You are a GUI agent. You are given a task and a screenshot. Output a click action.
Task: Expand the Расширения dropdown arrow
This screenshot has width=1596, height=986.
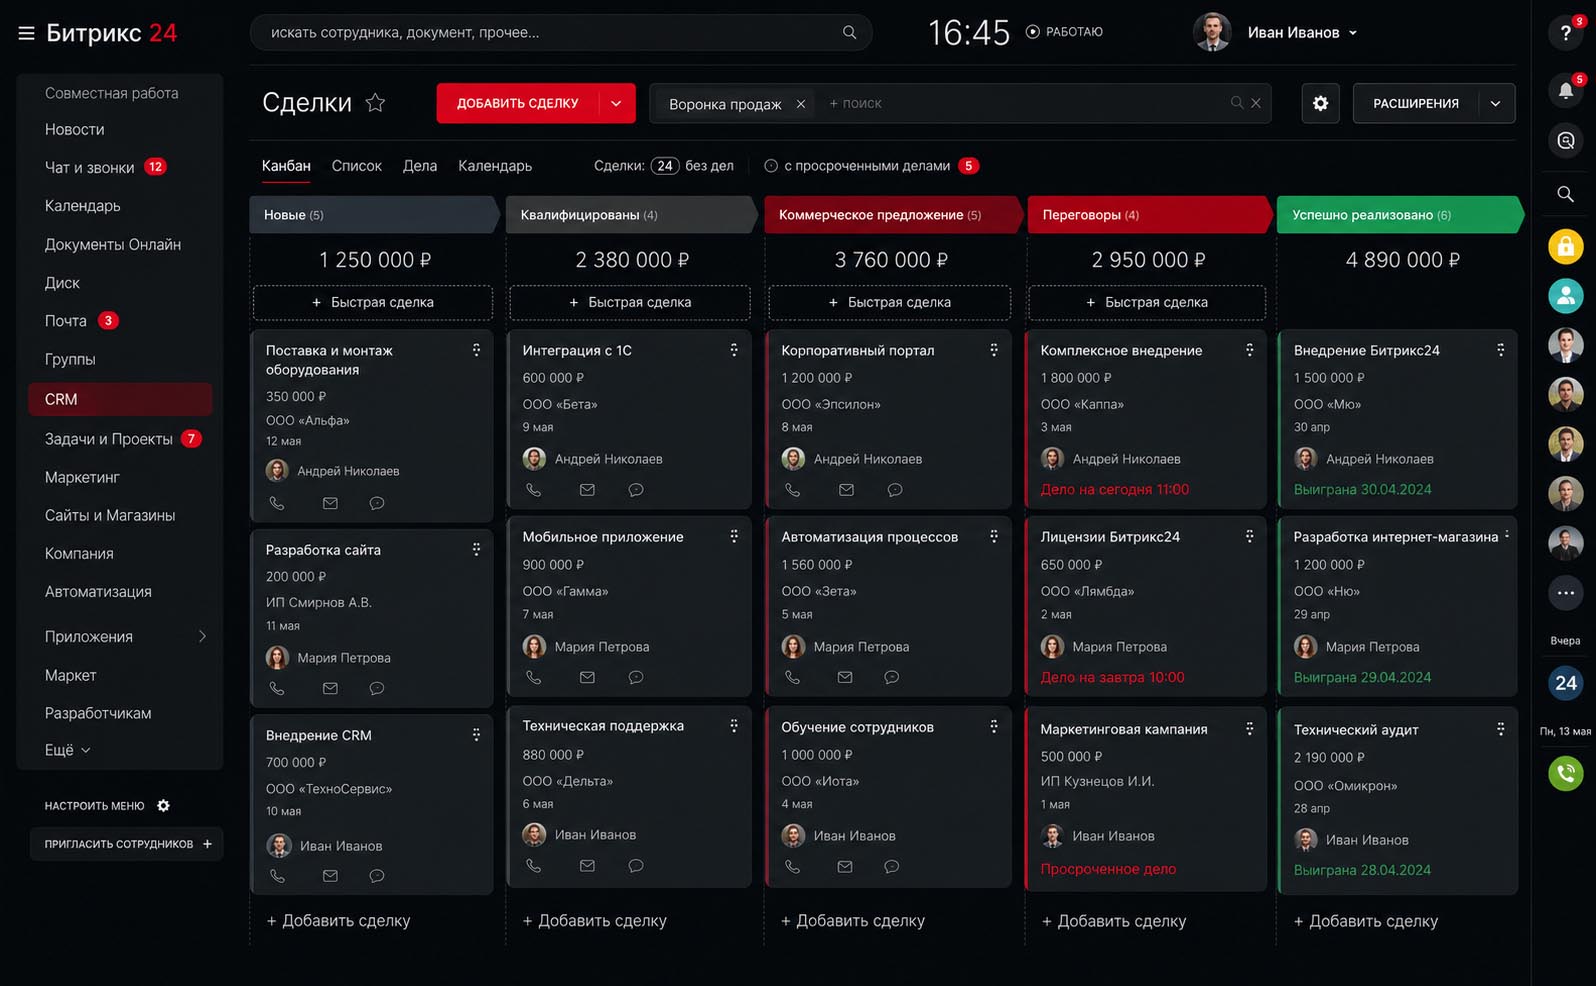[x=1496, y=103]
